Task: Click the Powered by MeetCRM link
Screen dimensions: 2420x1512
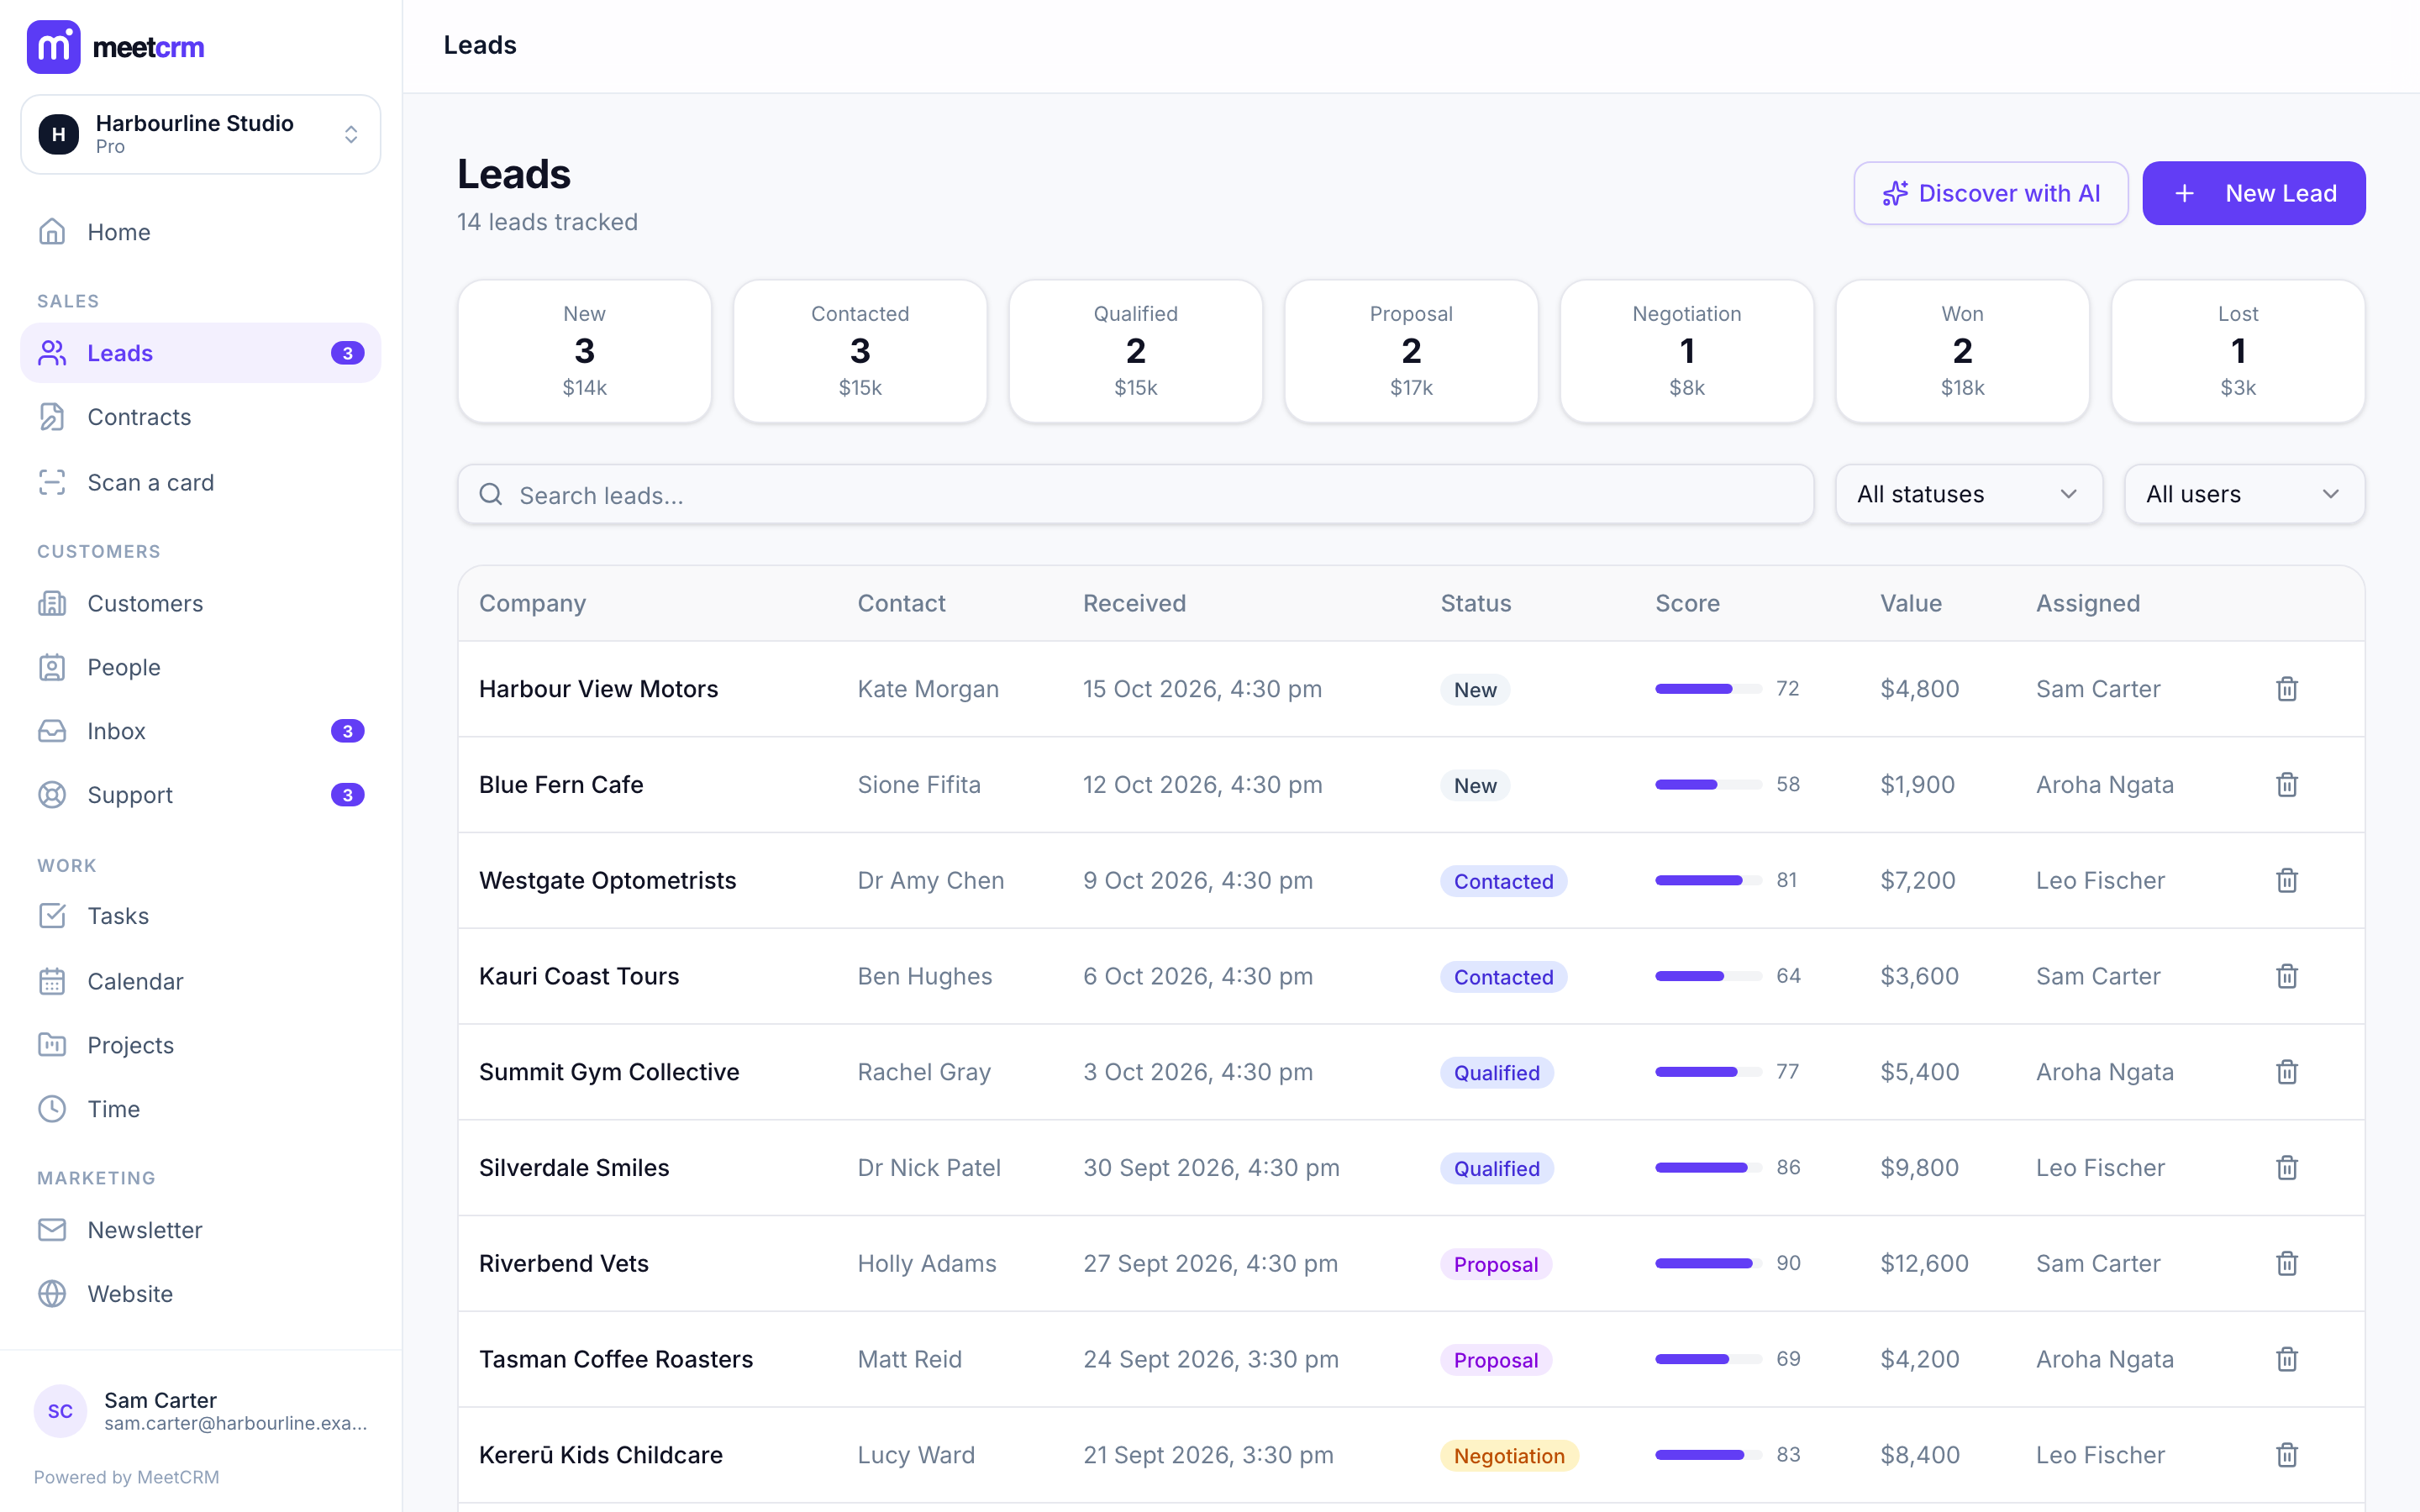Action: (x=126, y=1477)
